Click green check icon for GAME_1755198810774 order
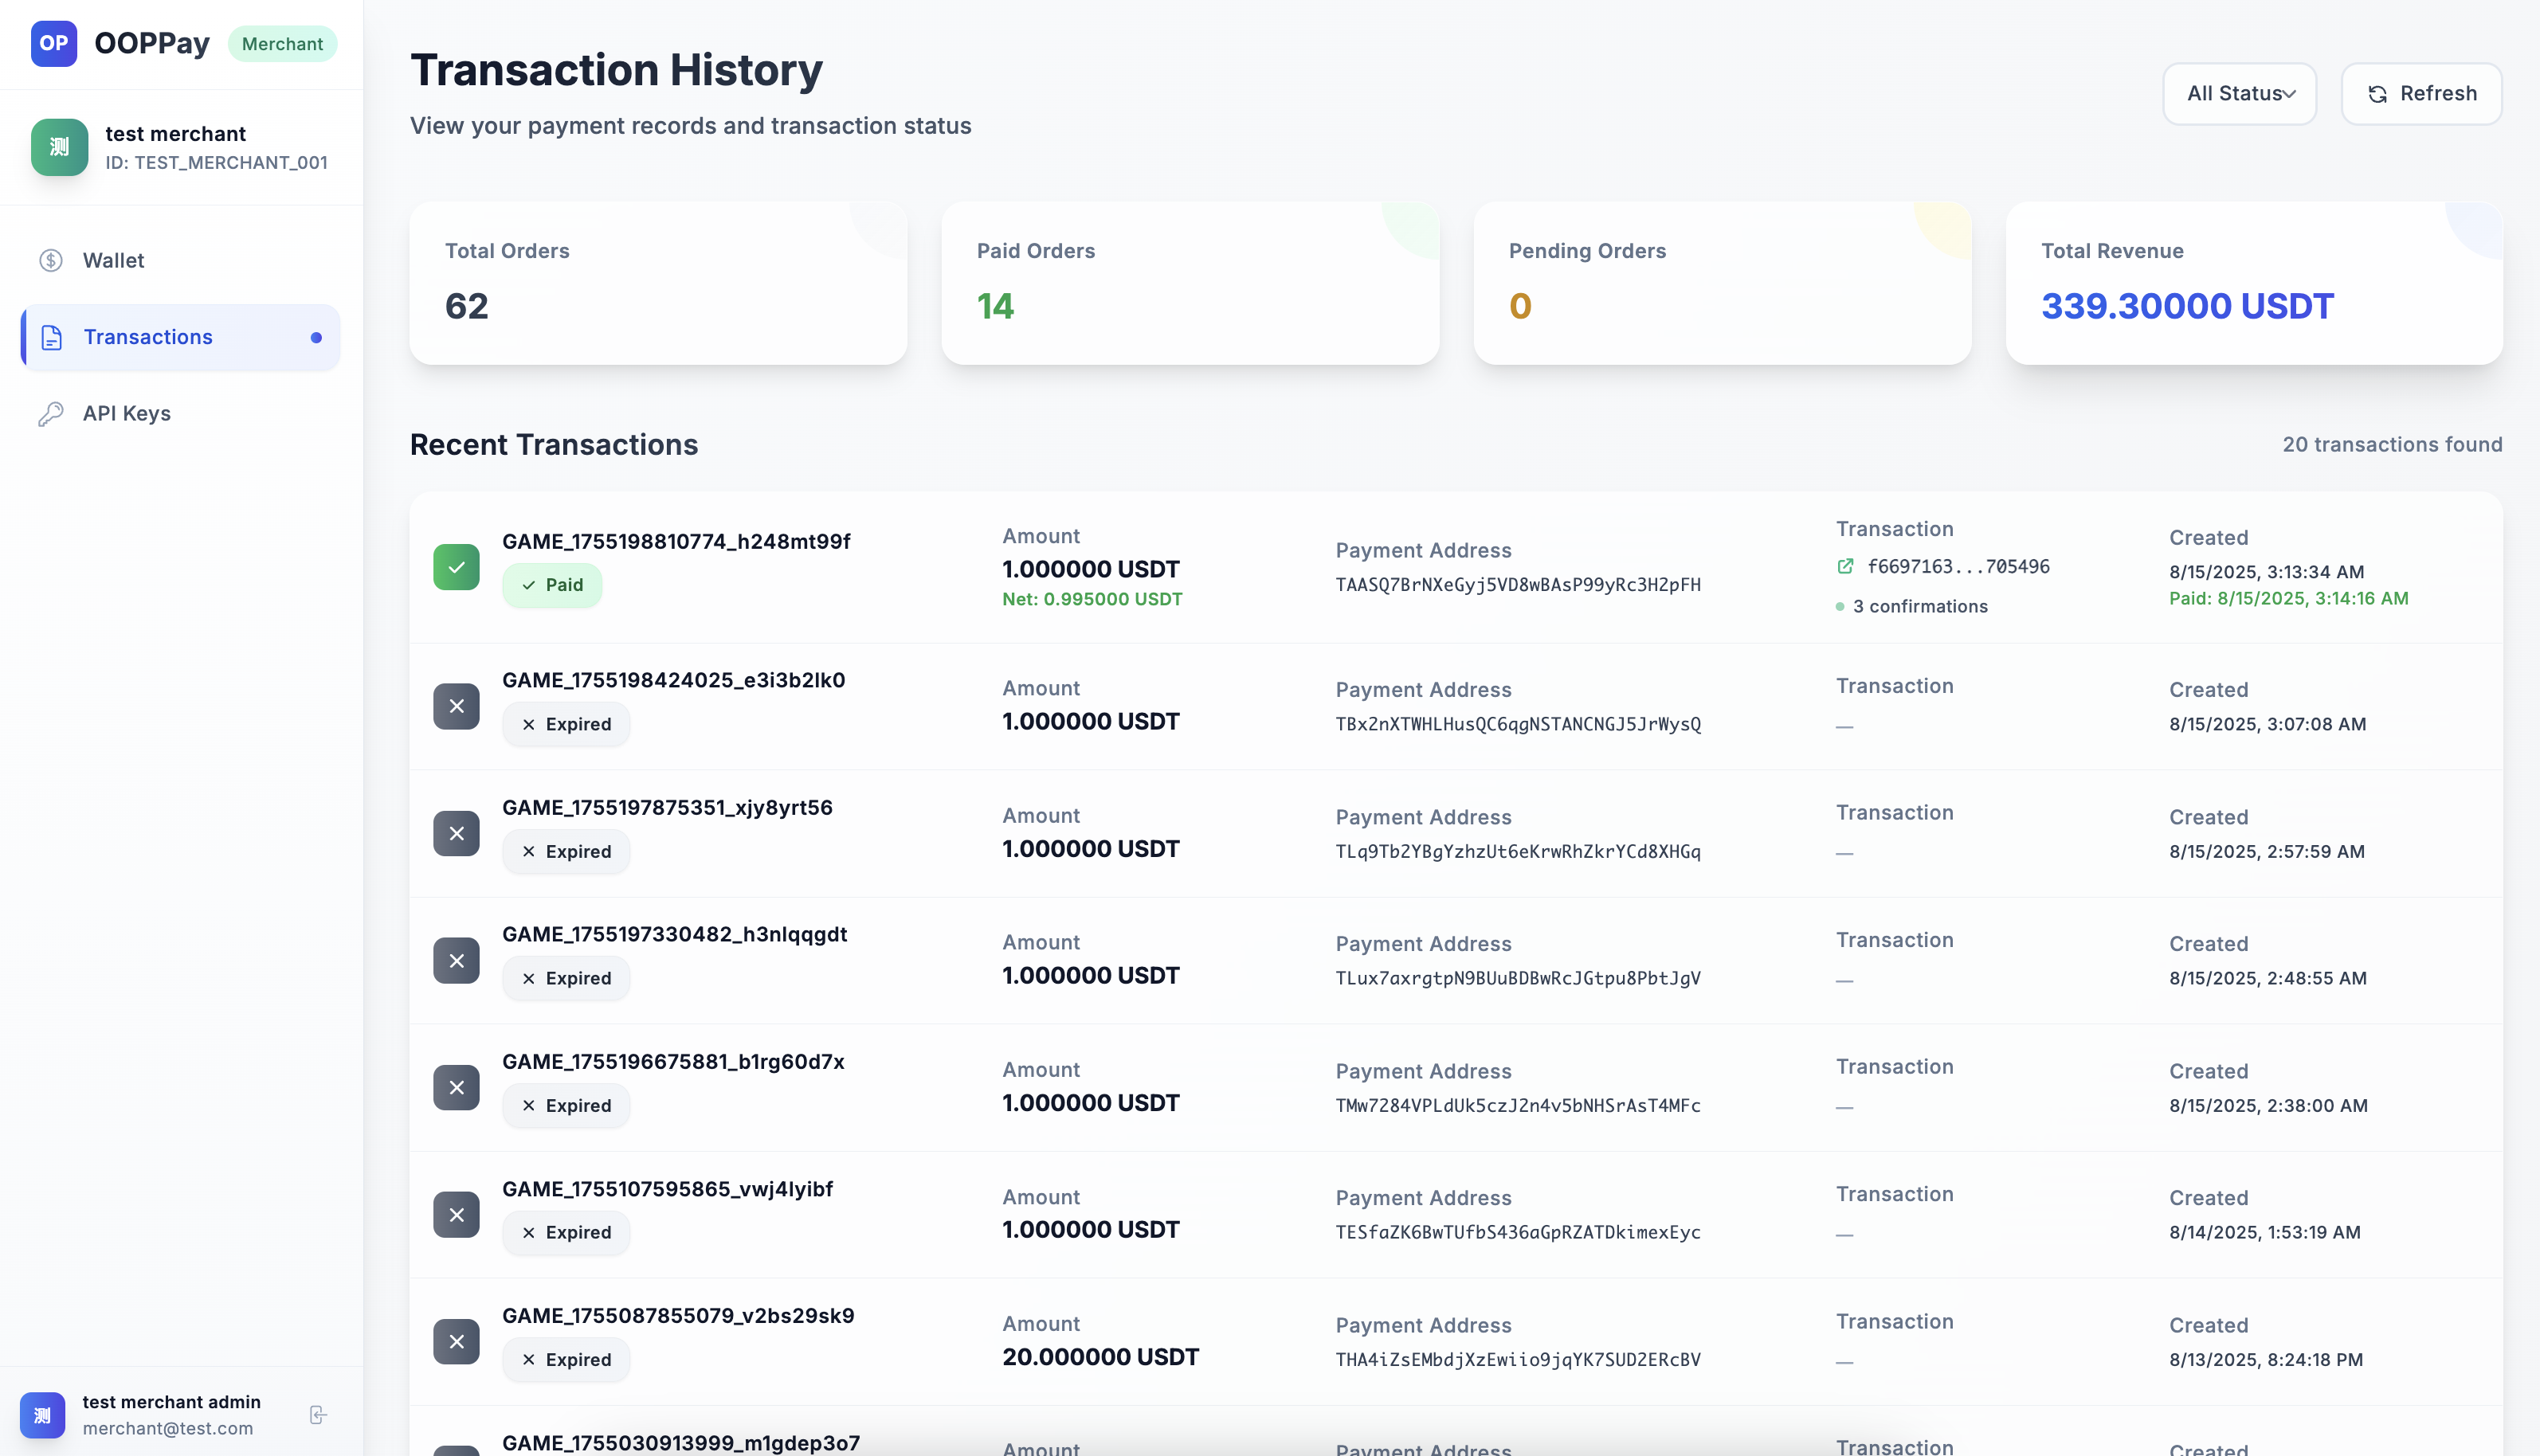The width and height of the screenshot is (2540, 1456). point(456,567)
